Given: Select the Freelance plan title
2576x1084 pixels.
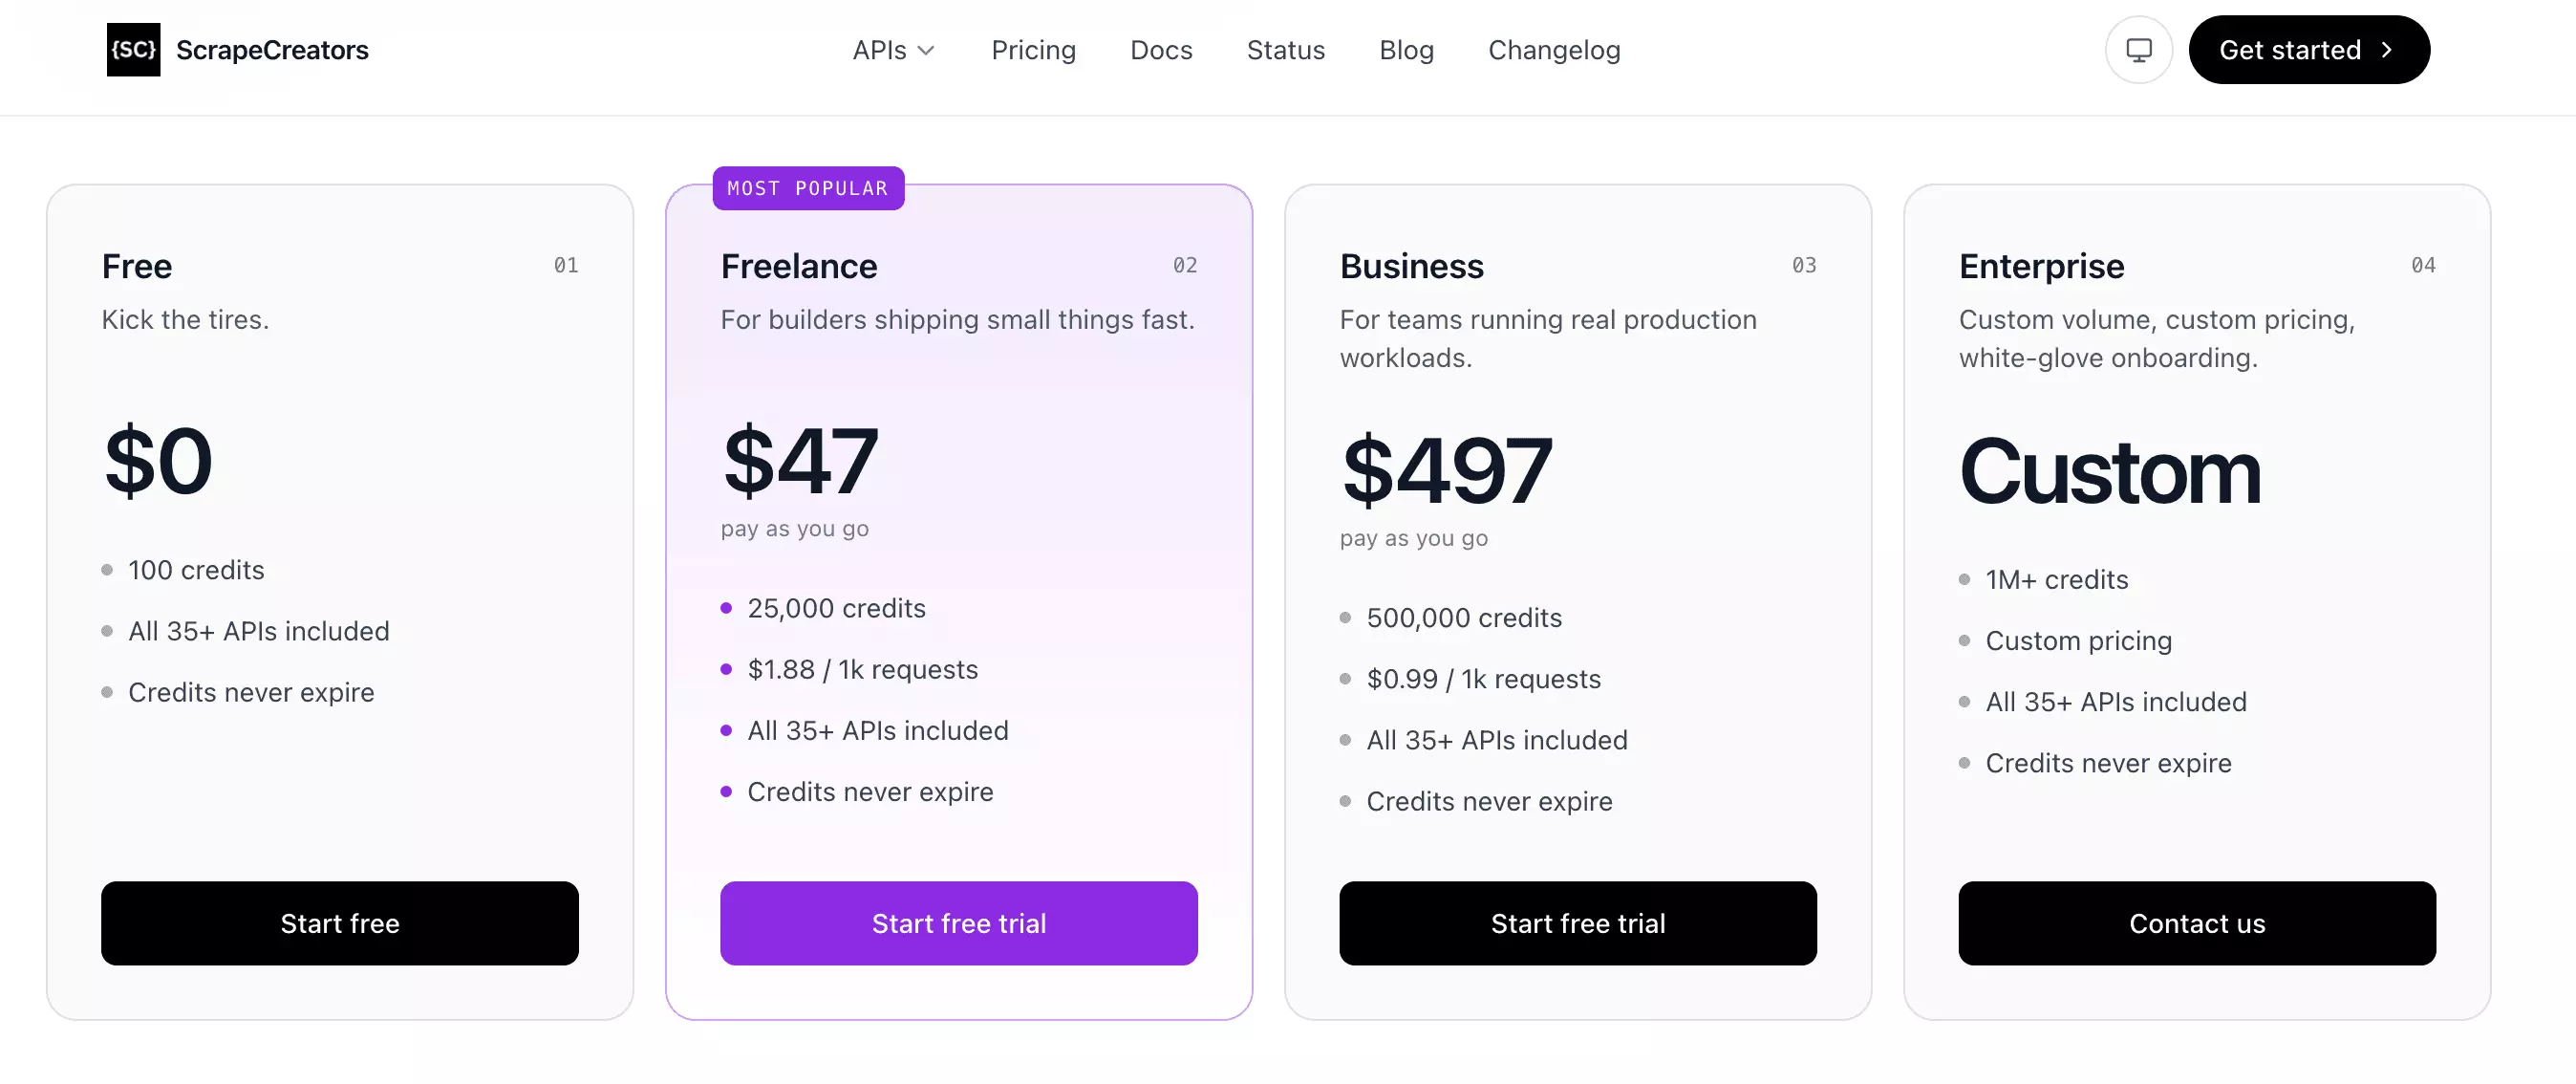Looking at the screenshot, I should [x=798, y=266].
